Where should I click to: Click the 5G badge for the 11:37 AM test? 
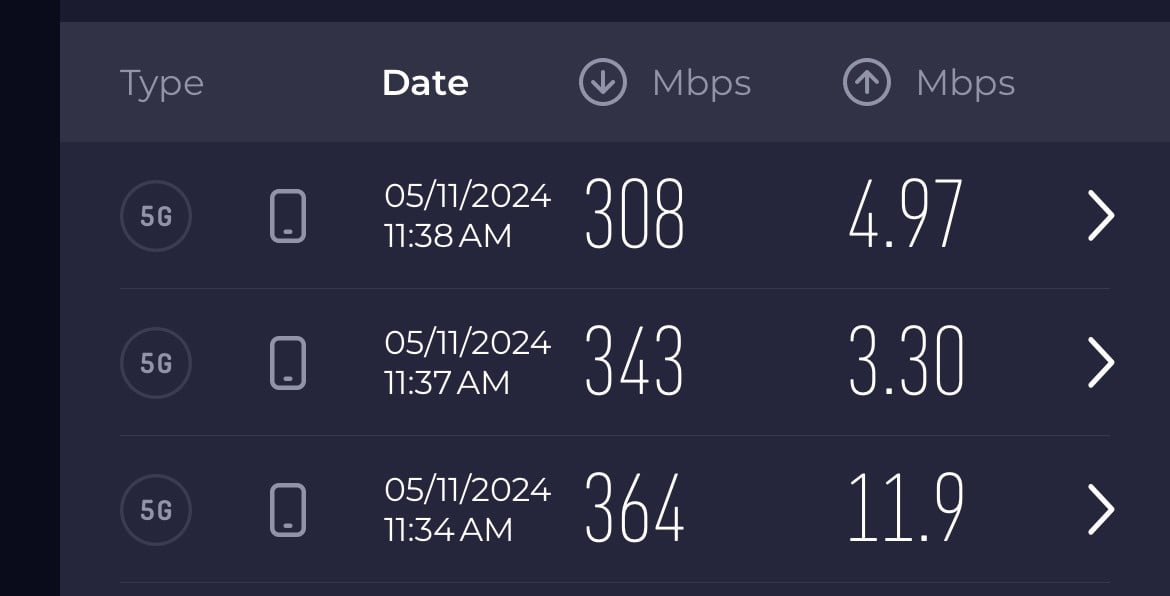tap(156, 362)
